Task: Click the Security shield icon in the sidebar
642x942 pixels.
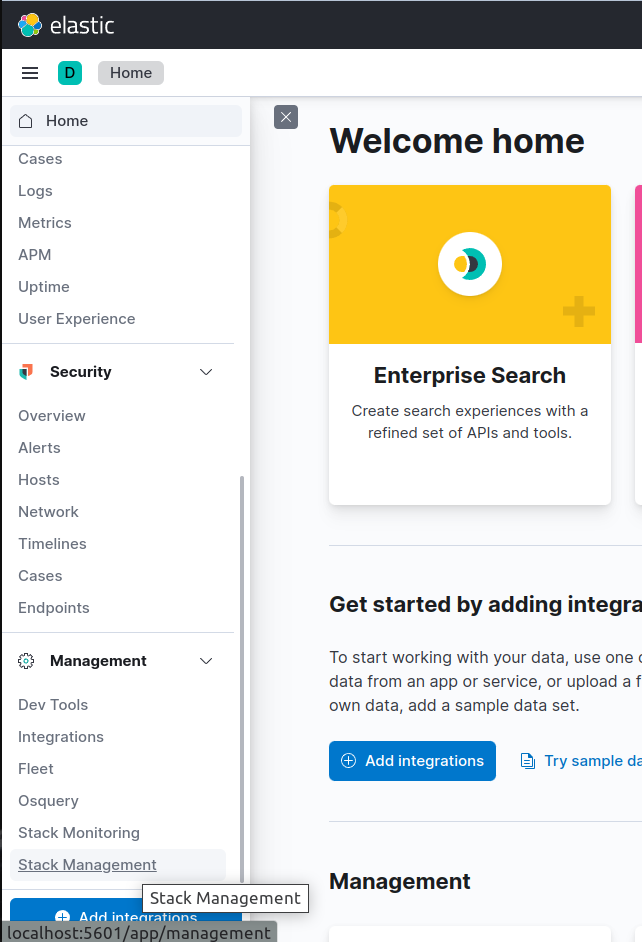Action: [24, 371]
